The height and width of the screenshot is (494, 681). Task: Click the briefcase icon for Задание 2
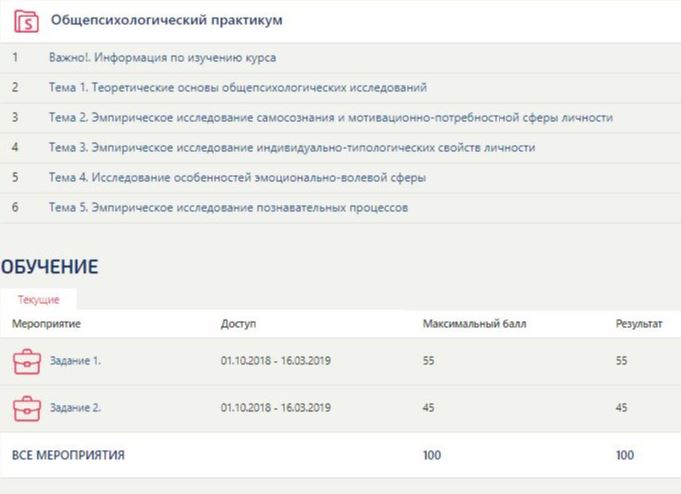click(x=26, y=408)
